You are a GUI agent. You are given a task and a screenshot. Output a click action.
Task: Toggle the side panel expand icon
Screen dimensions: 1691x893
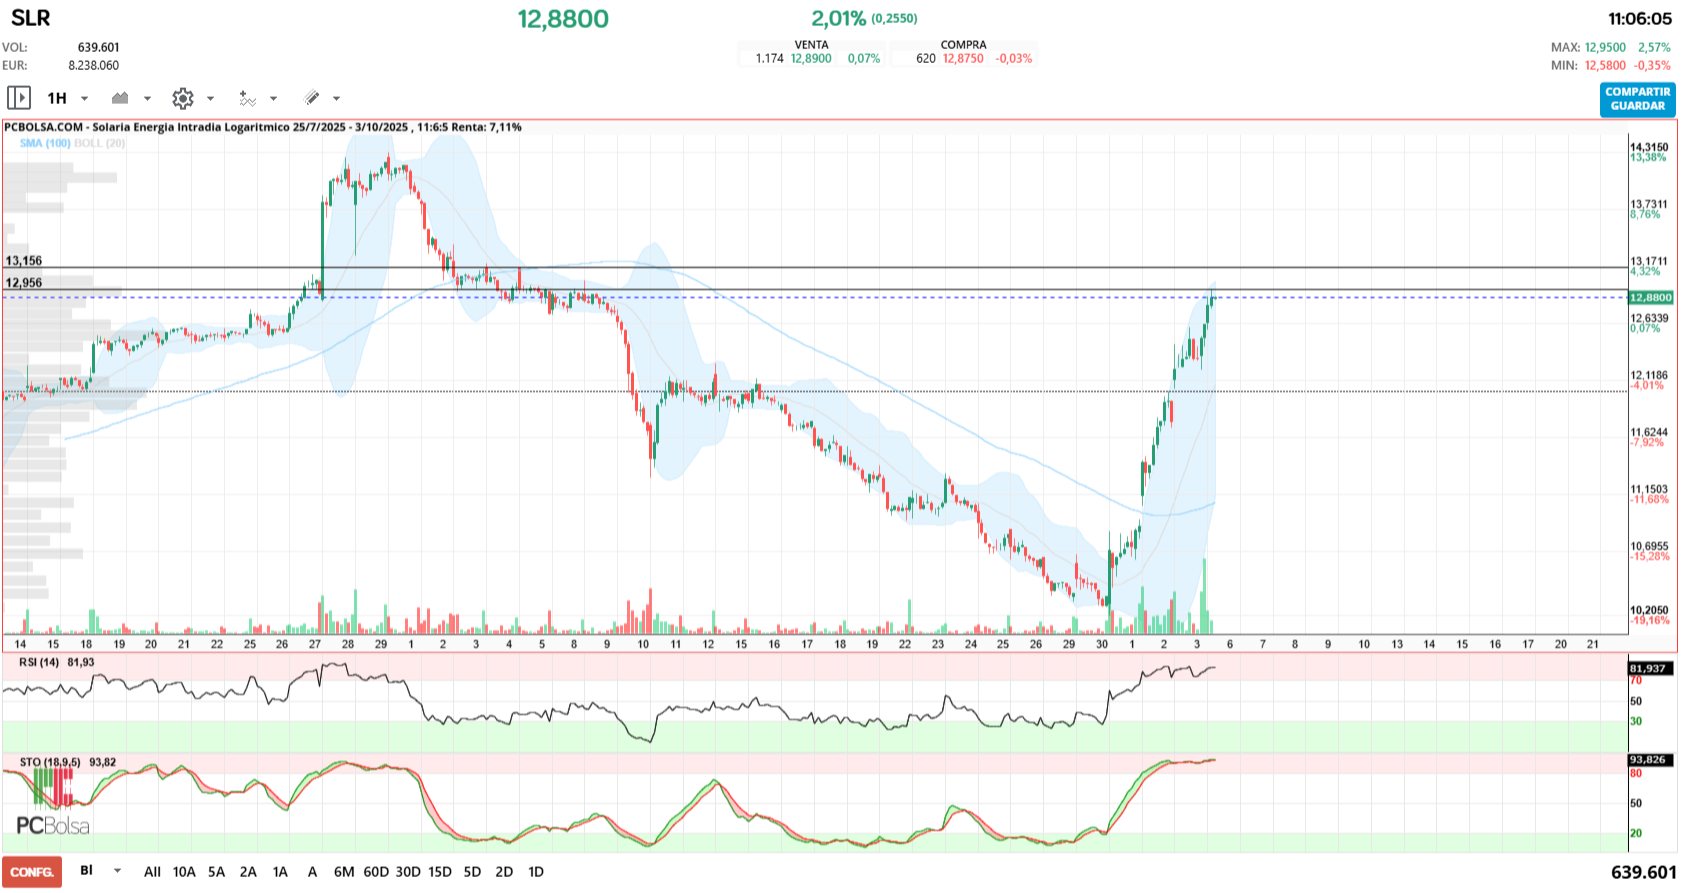[x=18, y=98]
